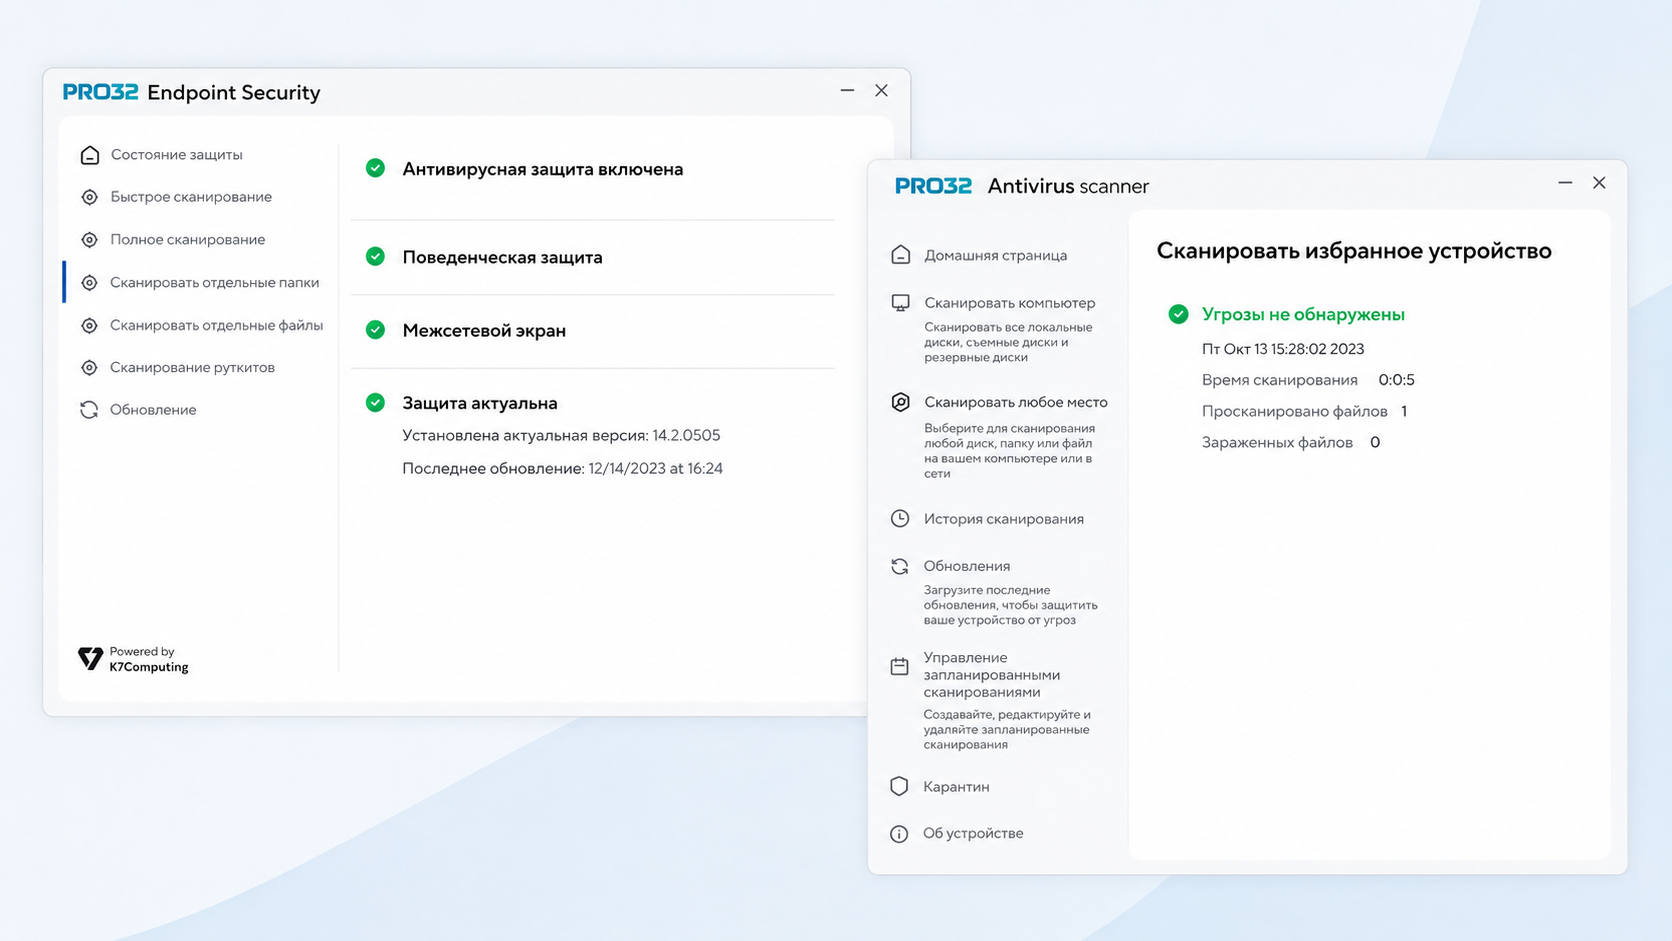Viewport: 1672px width, 941px height.
Task: Click Зараженных файлов row
Action: [1291, 442]
